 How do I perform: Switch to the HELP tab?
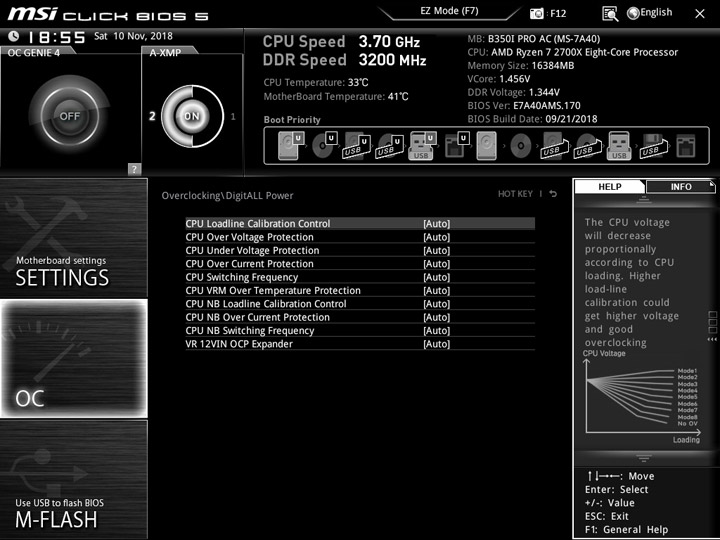610,186
